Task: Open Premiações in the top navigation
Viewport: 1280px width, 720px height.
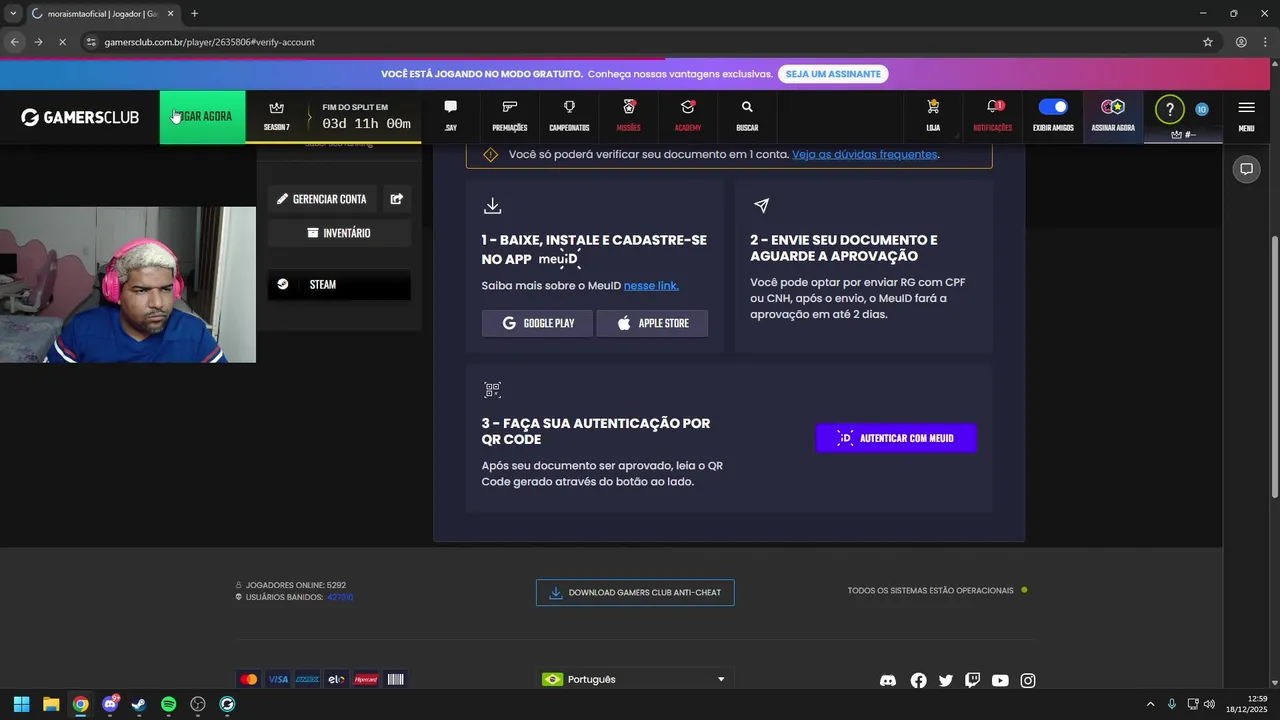Action: pyautogui.click(x=510, y=116)
